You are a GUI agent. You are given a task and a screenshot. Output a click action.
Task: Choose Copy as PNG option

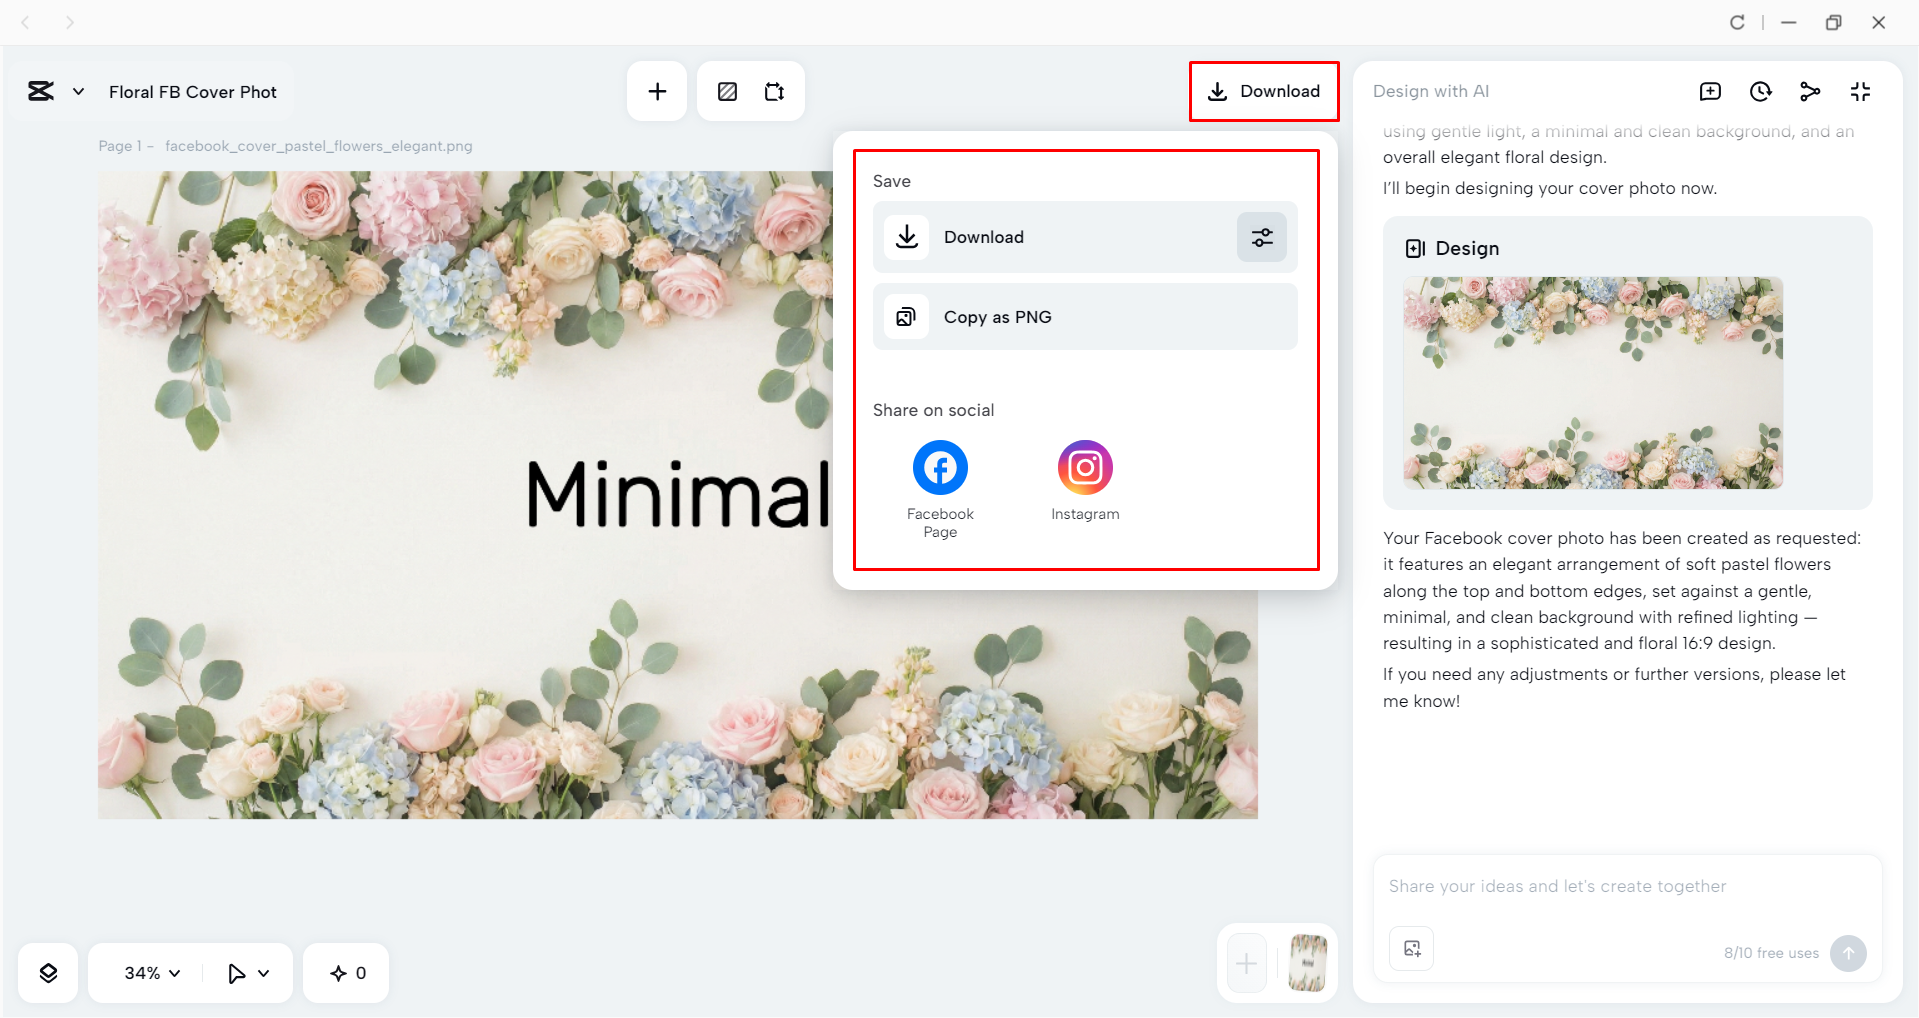tap(1085, 317)
